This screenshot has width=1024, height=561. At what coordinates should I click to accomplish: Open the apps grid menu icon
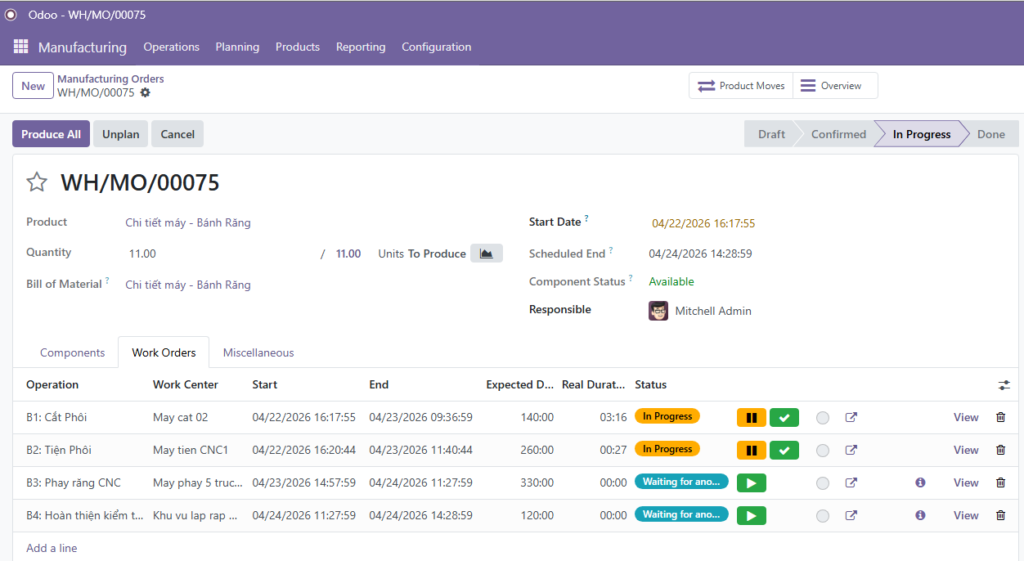point(20,47)
